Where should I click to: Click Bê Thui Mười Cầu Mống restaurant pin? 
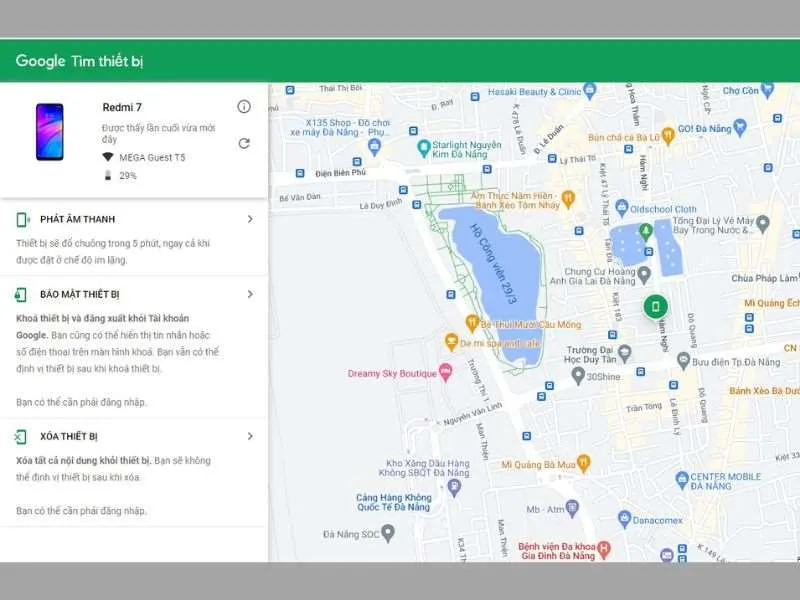click(472, 323)
